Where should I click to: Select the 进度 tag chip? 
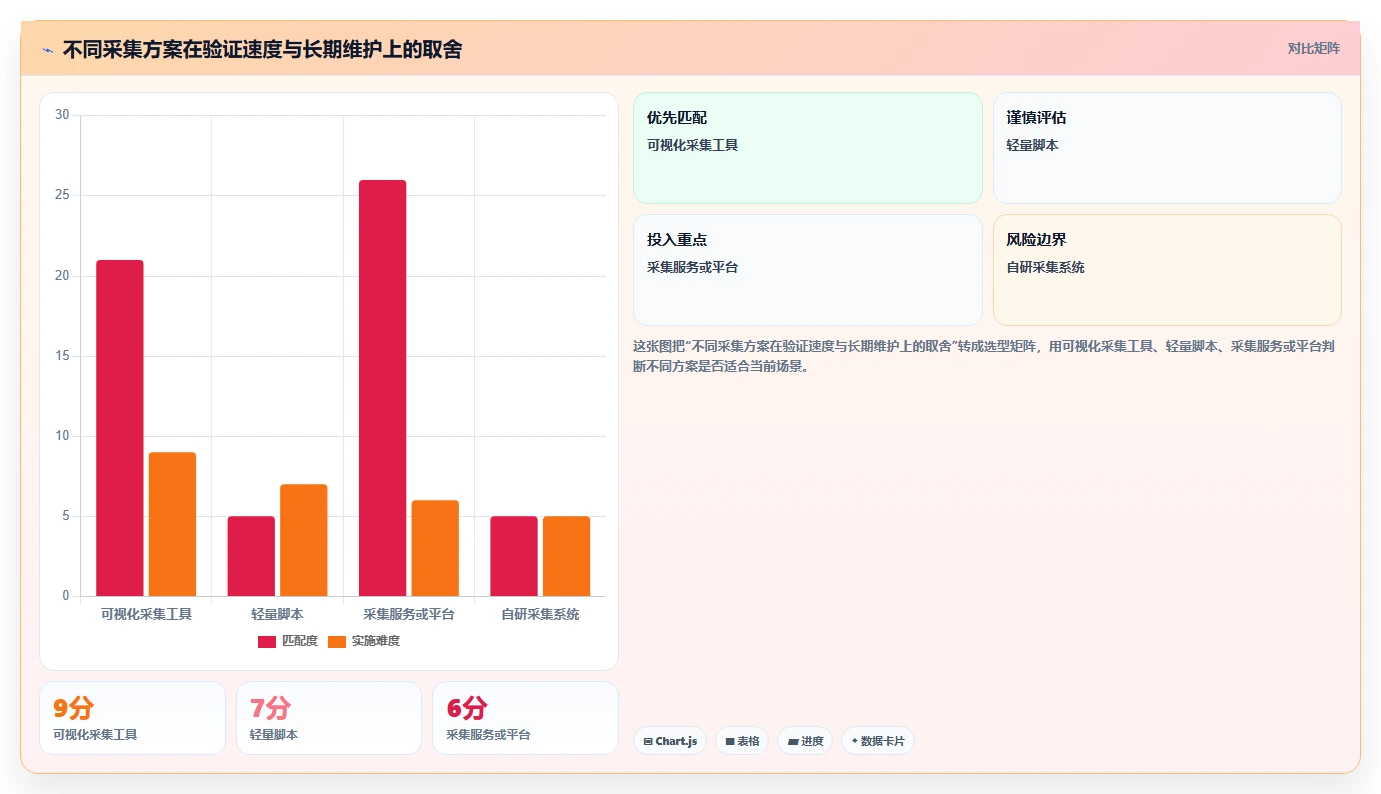(x=805, y=741)
